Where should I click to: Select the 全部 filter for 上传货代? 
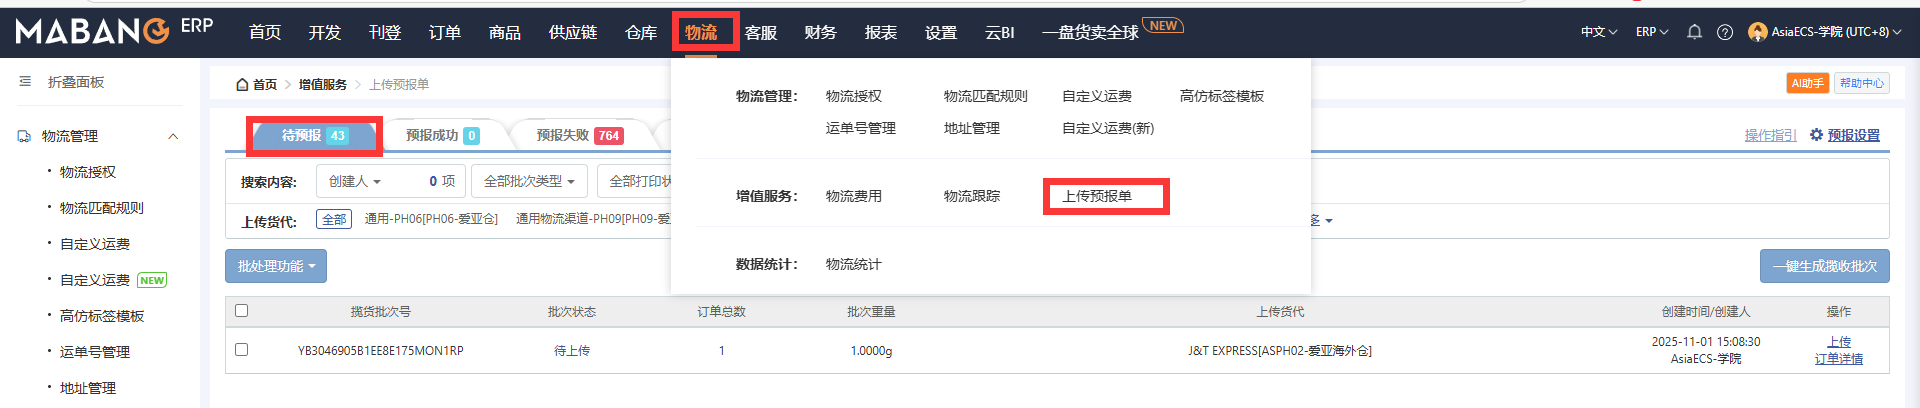pyautogui.click(x=334, y=219)
